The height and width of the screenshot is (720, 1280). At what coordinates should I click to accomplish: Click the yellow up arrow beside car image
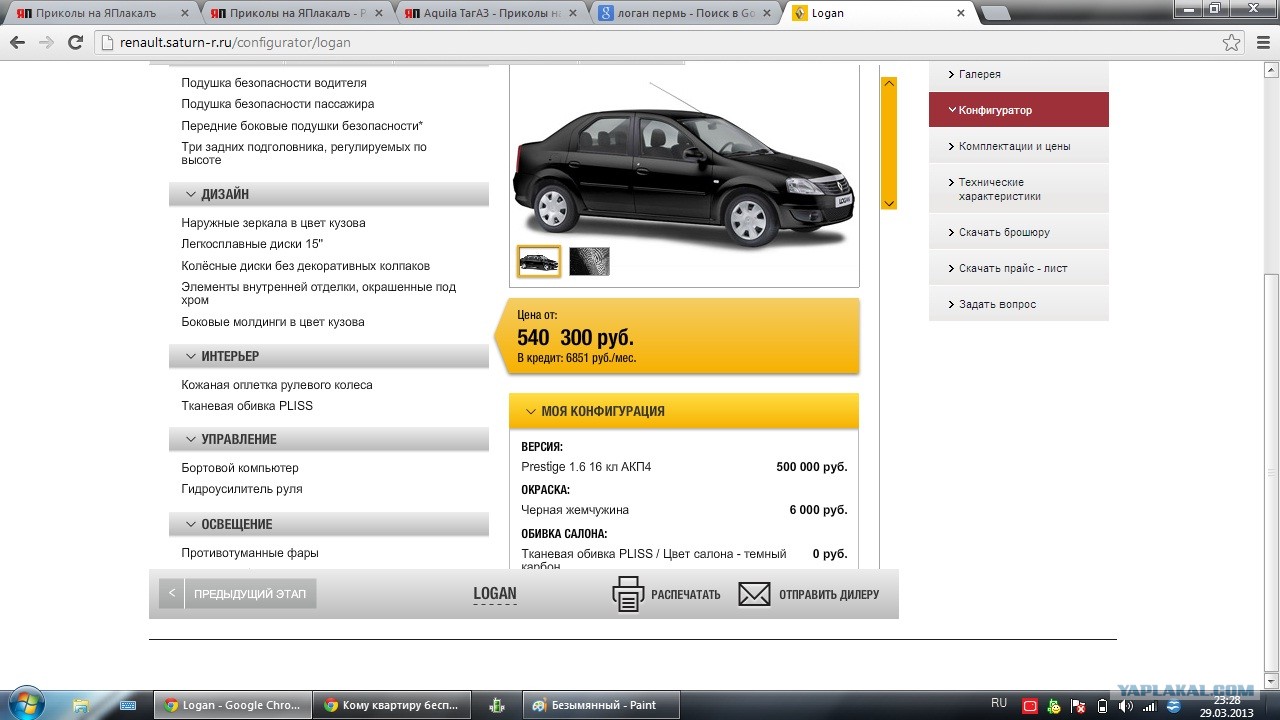click(889, 84)
